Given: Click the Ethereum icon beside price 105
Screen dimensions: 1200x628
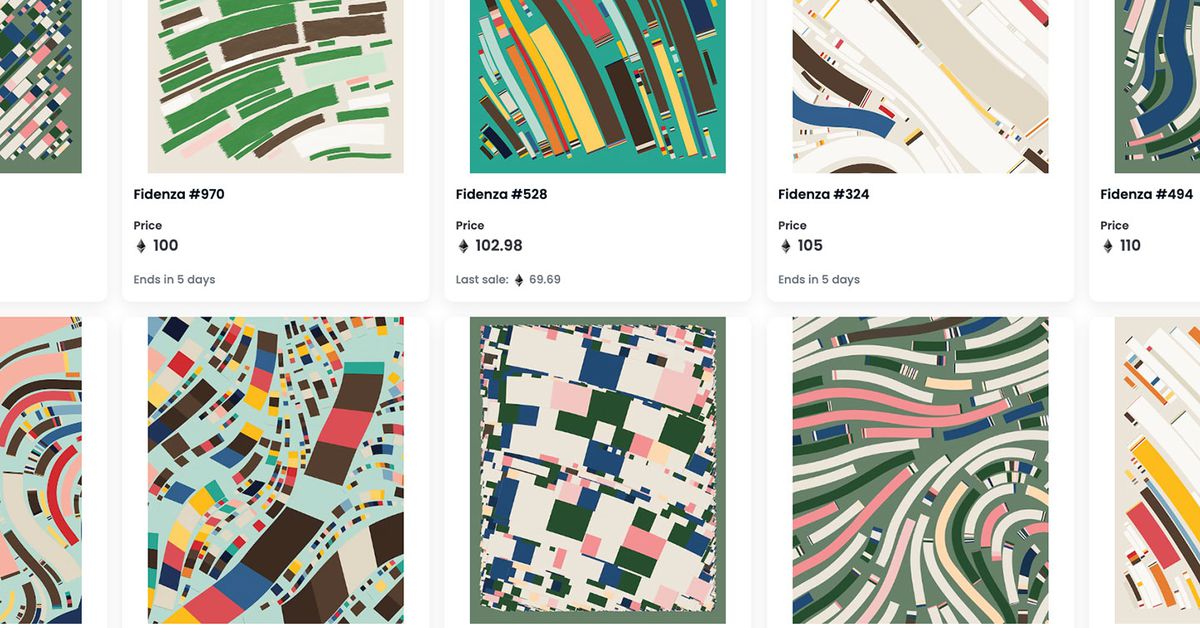Looking at the screenshot, I should [785, 246].
